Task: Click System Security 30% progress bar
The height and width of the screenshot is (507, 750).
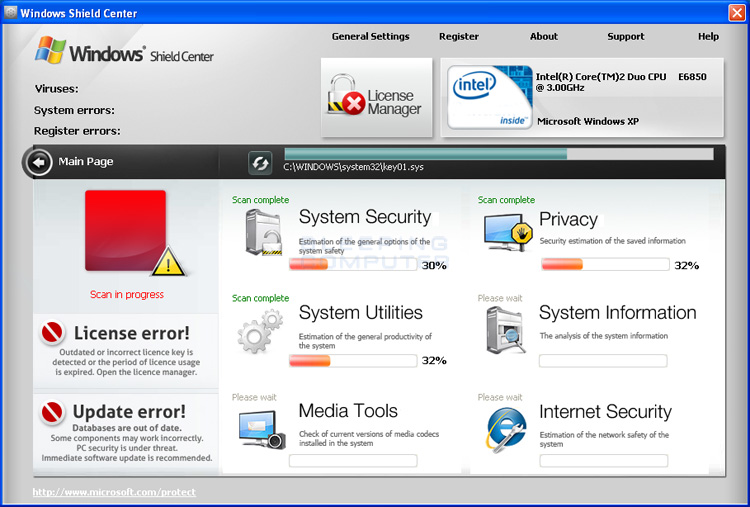Action: tap(353, 265)
